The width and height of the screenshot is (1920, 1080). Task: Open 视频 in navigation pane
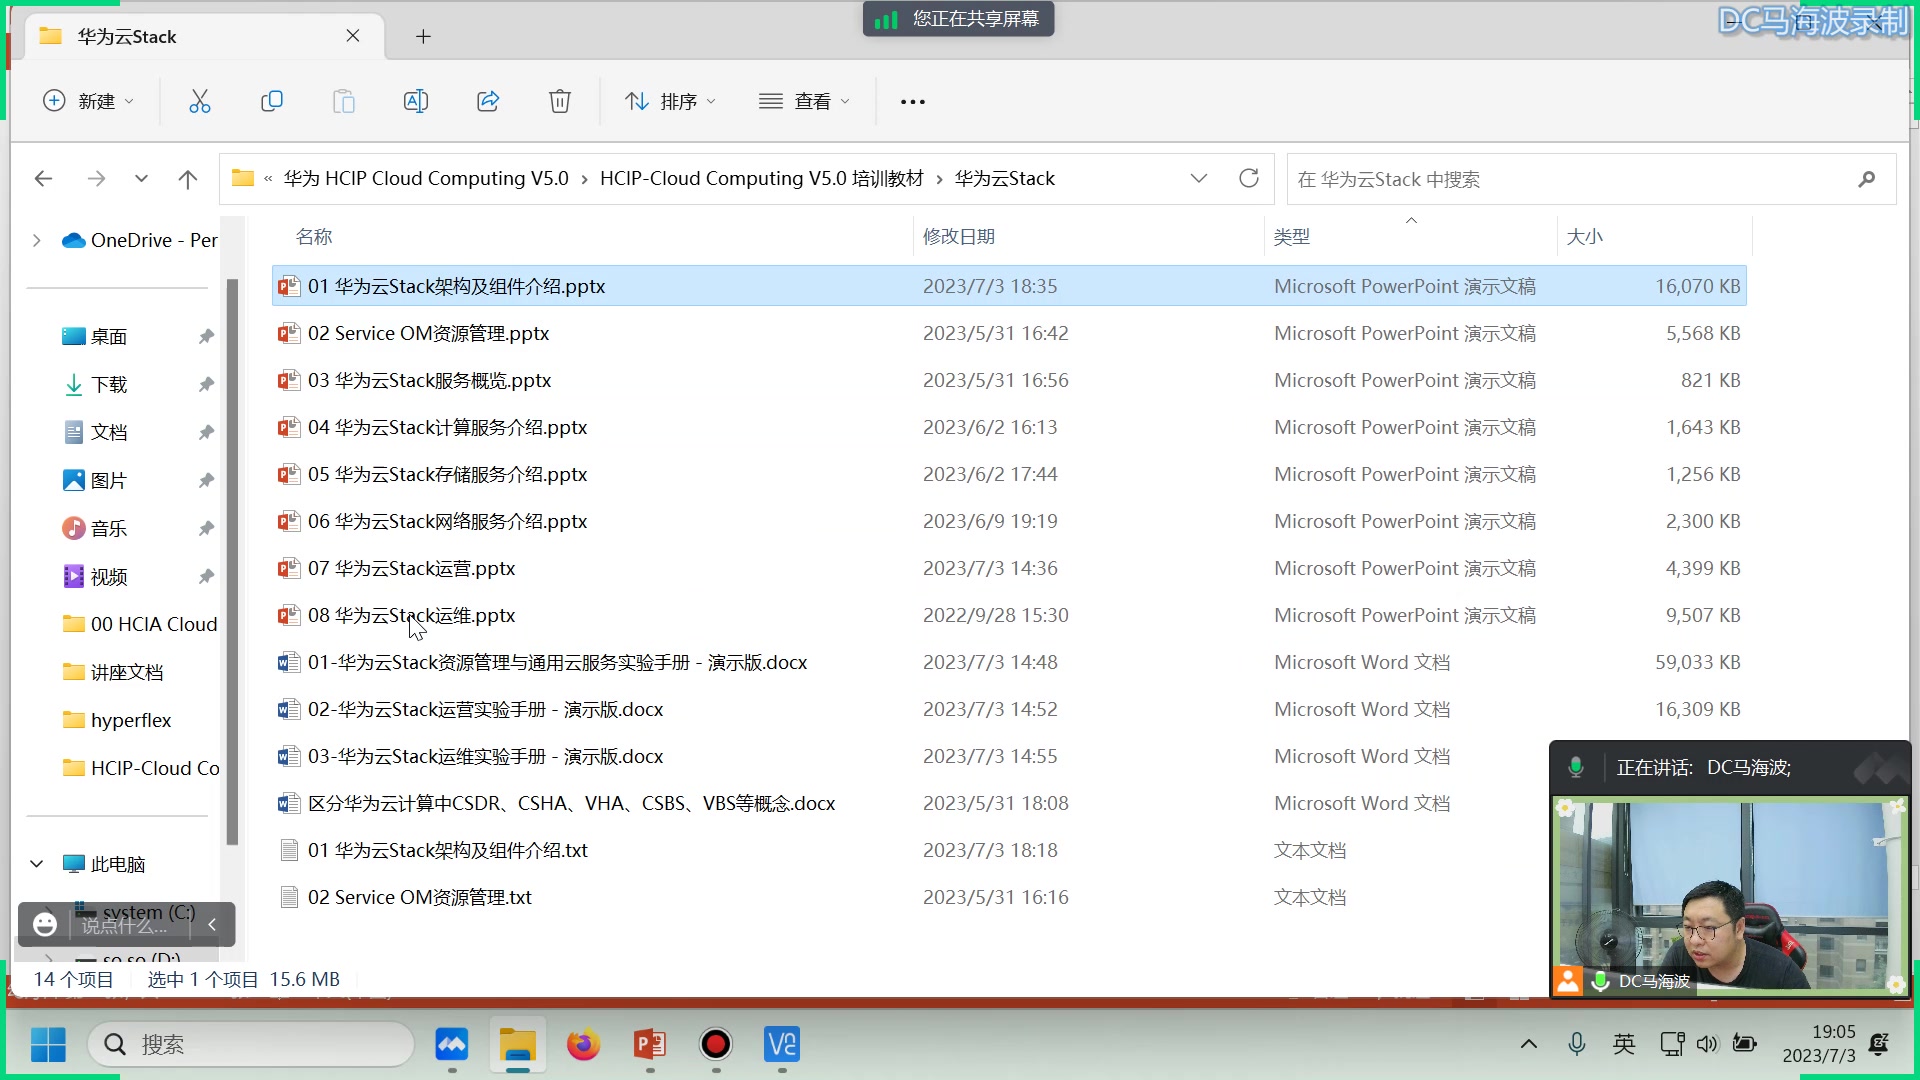coord(109,577)
